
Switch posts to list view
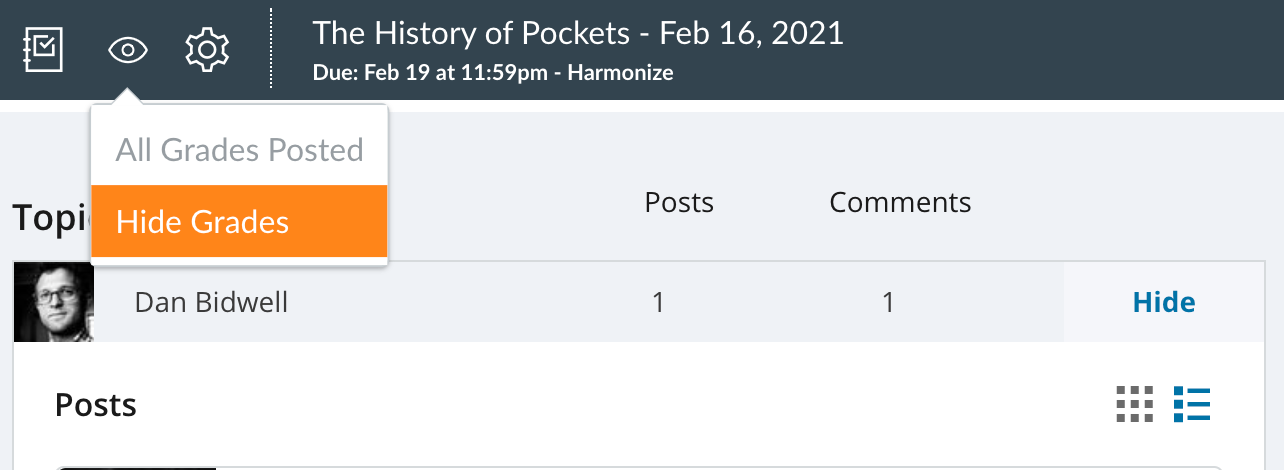pos(1192,404)
